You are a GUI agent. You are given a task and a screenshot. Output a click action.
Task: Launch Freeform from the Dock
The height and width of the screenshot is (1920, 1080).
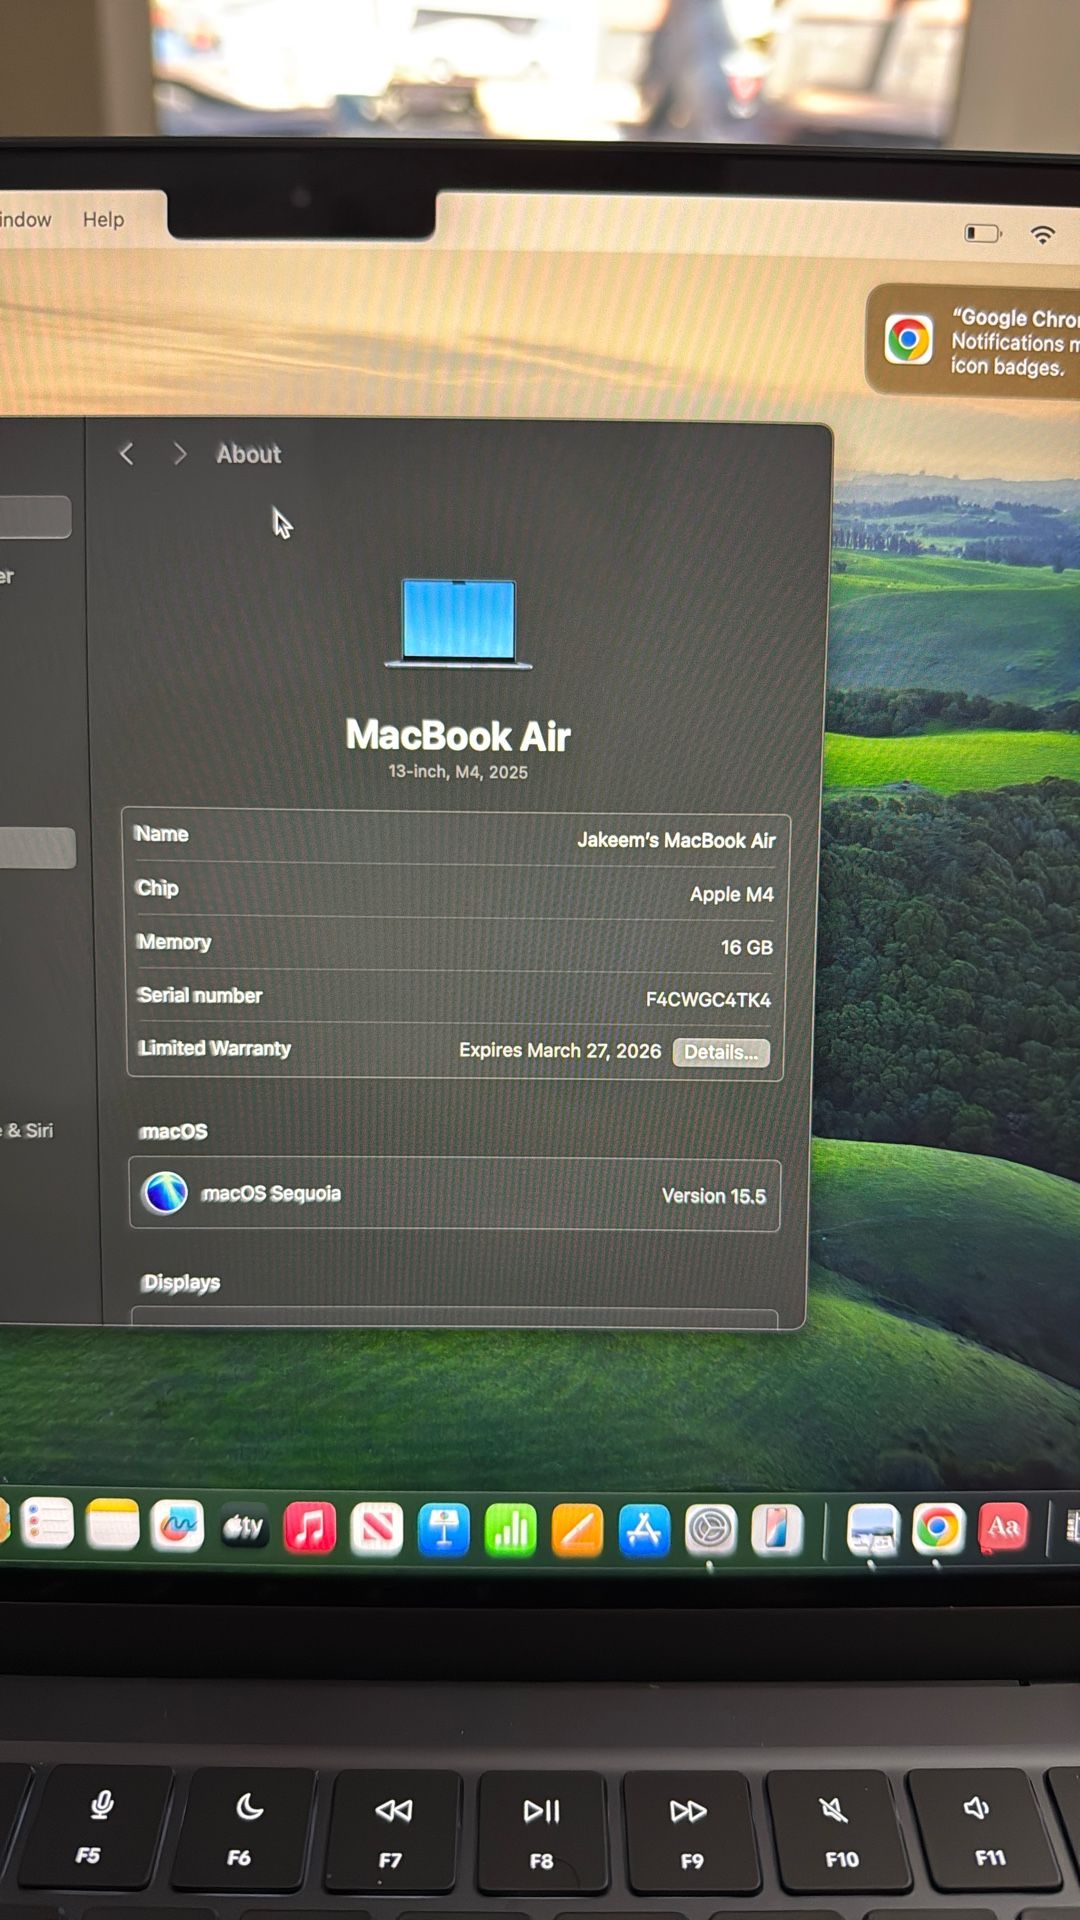coord(177,1526)
